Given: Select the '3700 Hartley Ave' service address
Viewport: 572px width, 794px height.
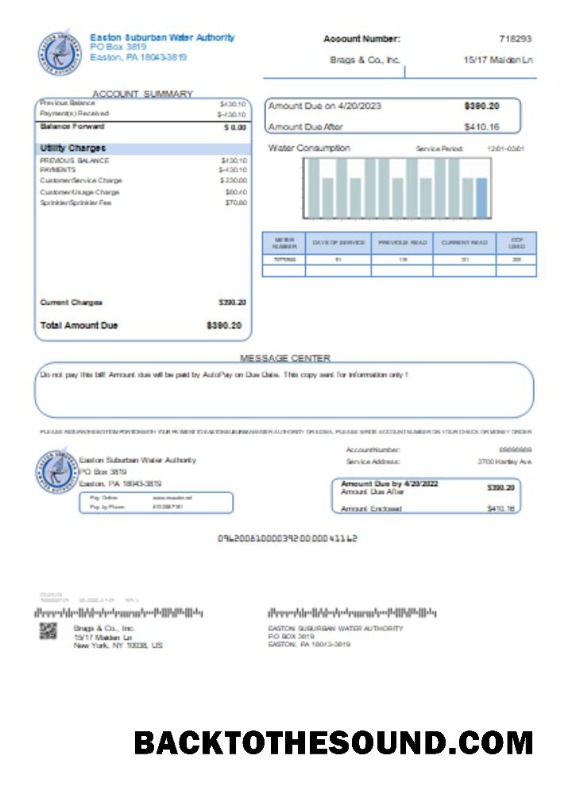Looking at the screenshot, I should click(x=505, y=462).
